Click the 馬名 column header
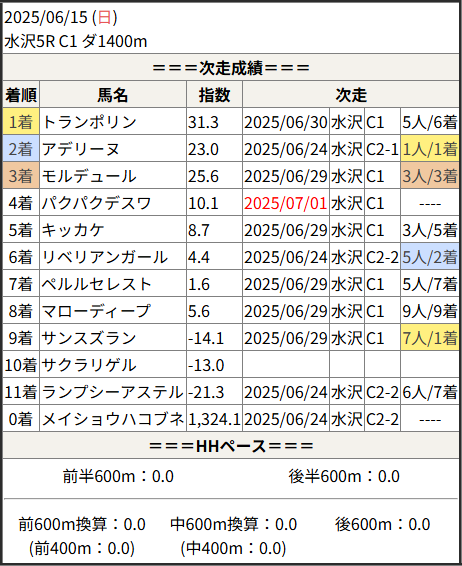This screenshot has height=566, width=462. click(x=113, y=95)
